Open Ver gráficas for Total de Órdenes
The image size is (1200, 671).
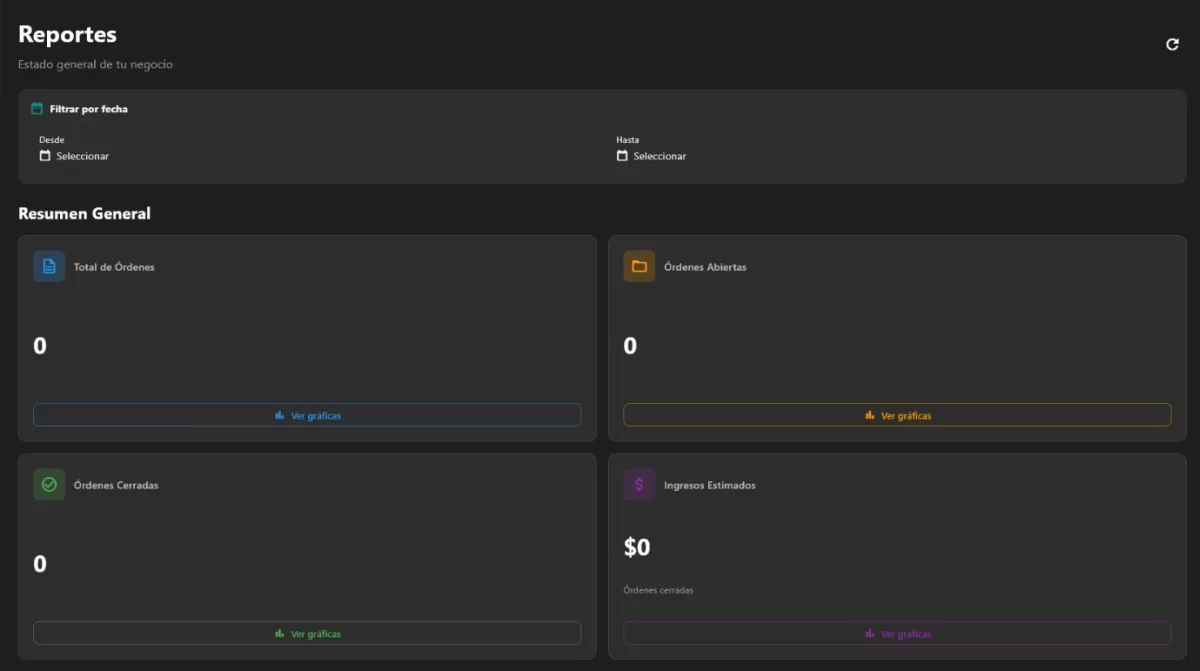click(307, 415)
